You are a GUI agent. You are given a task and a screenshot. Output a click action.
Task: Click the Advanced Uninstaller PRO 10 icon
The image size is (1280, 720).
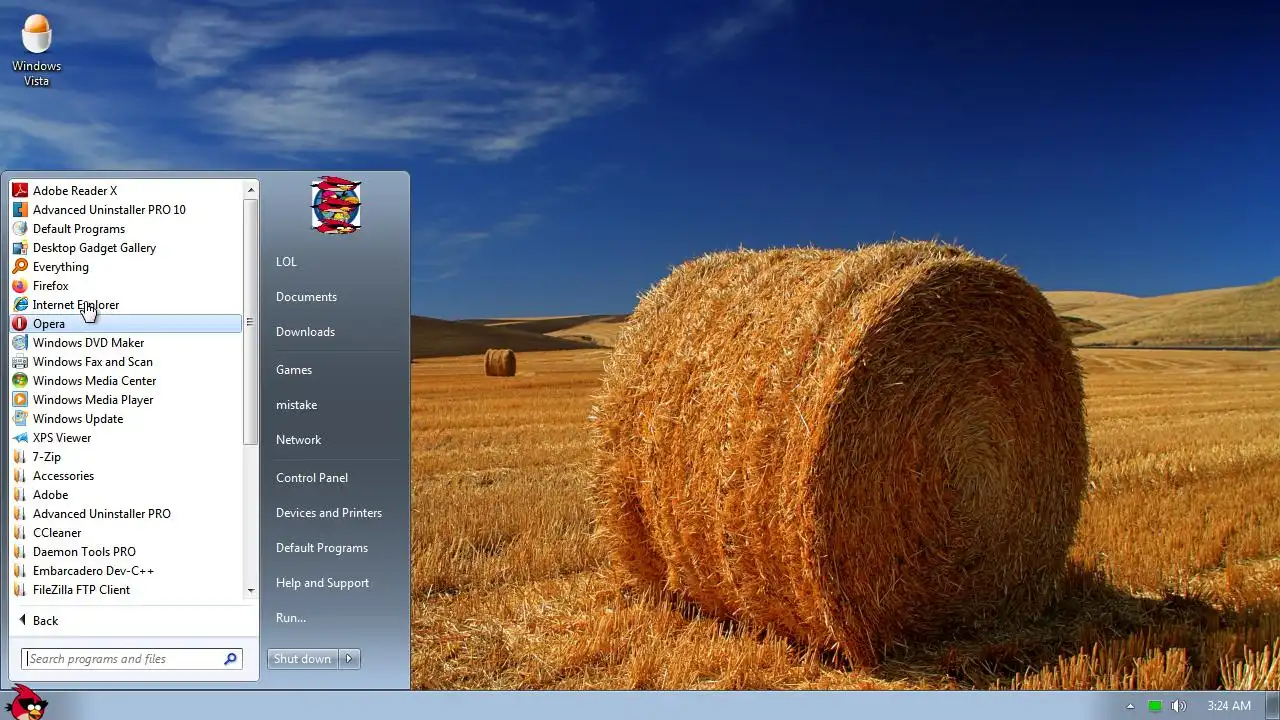pyautogui.click(x=20, y=209)
